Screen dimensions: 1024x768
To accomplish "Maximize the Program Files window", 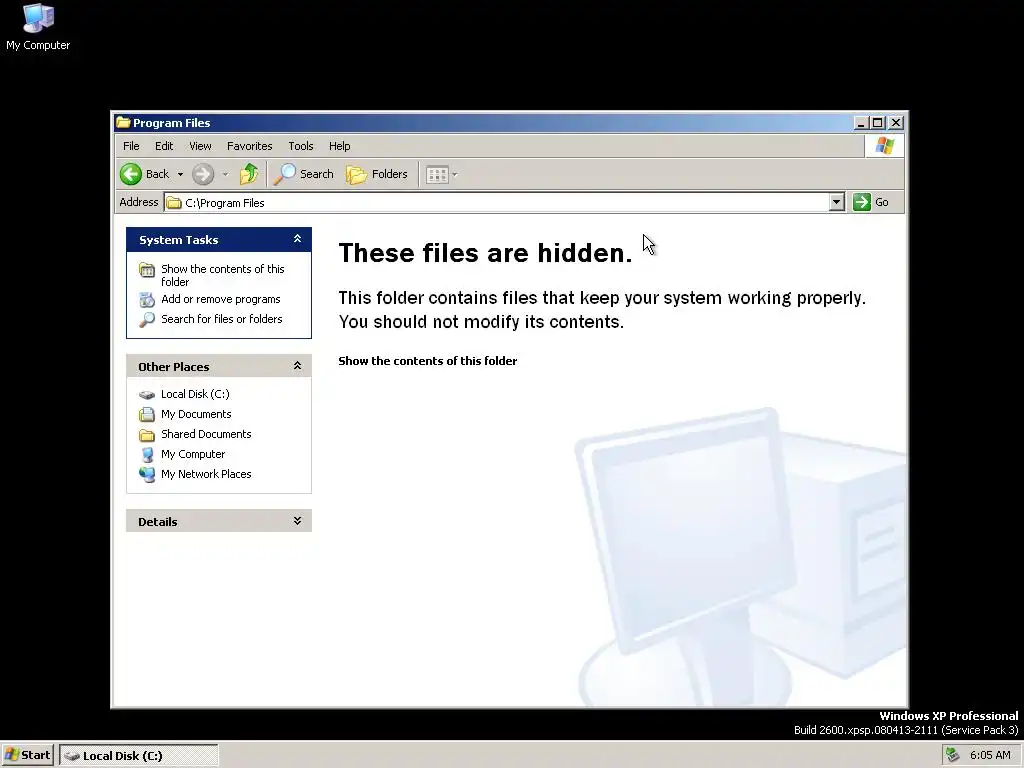I will click(878, 122).
